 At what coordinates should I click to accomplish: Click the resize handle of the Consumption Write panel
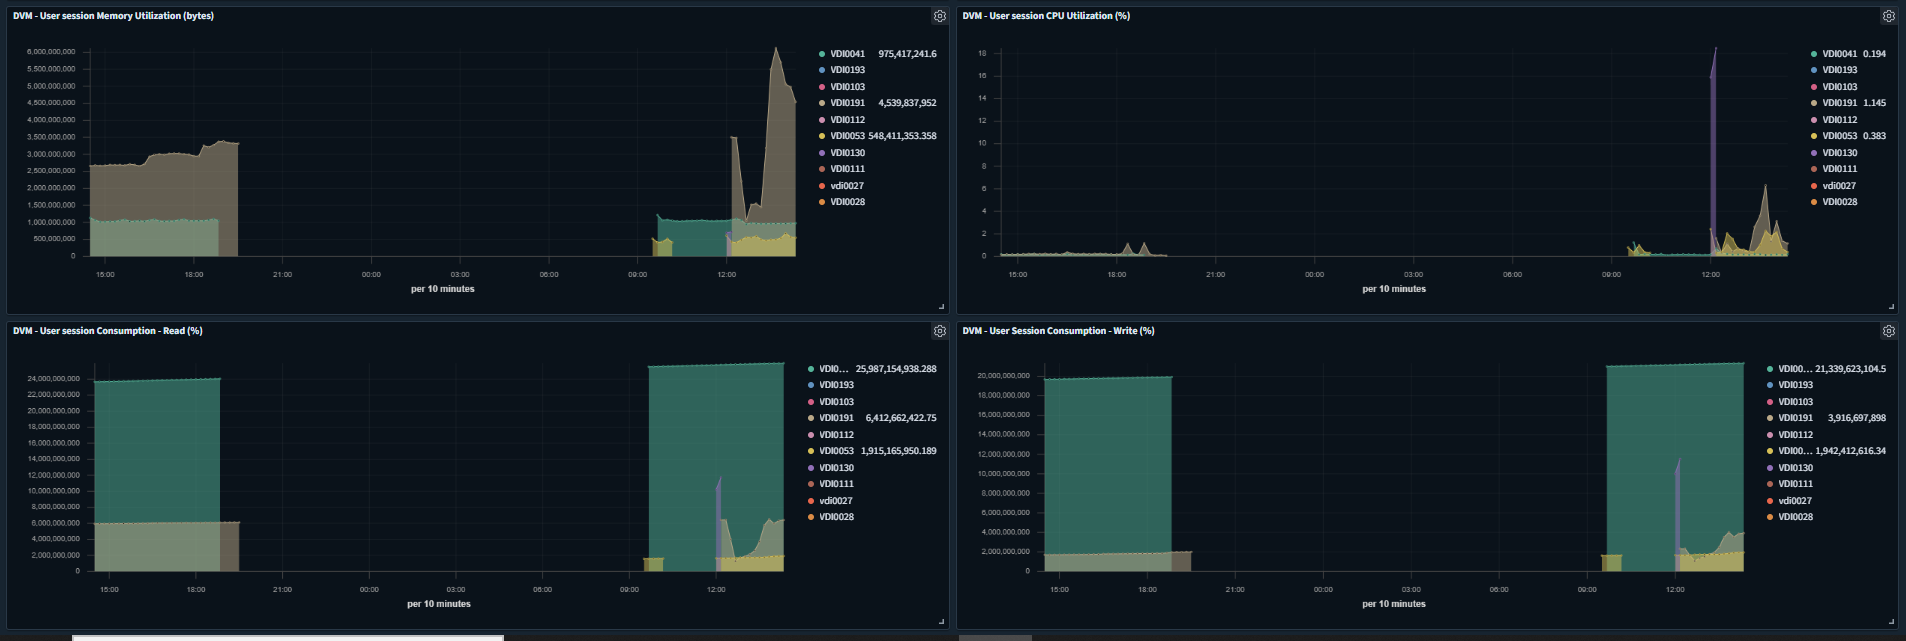pyautogui.click(x=1890, y=622)
